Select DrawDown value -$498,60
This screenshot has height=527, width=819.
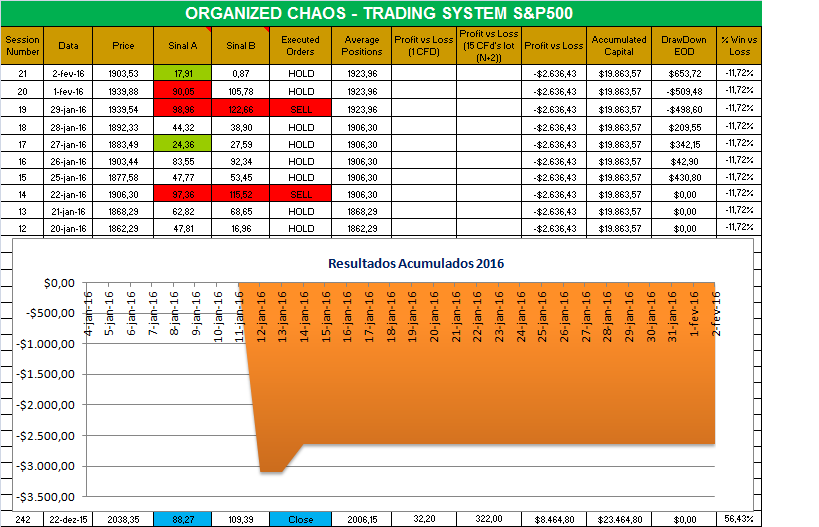pyautogui.click(x=684, y=109)
